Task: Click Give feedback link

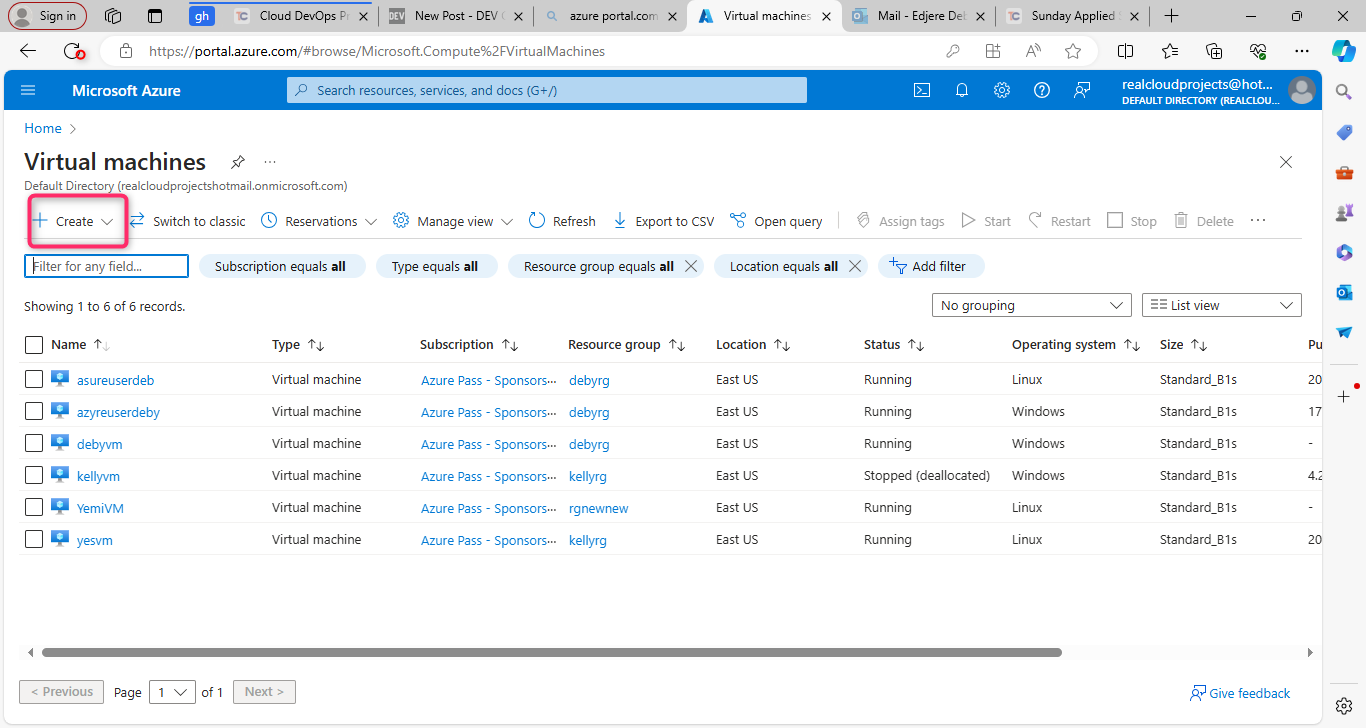Action: tap(1240, 693)
